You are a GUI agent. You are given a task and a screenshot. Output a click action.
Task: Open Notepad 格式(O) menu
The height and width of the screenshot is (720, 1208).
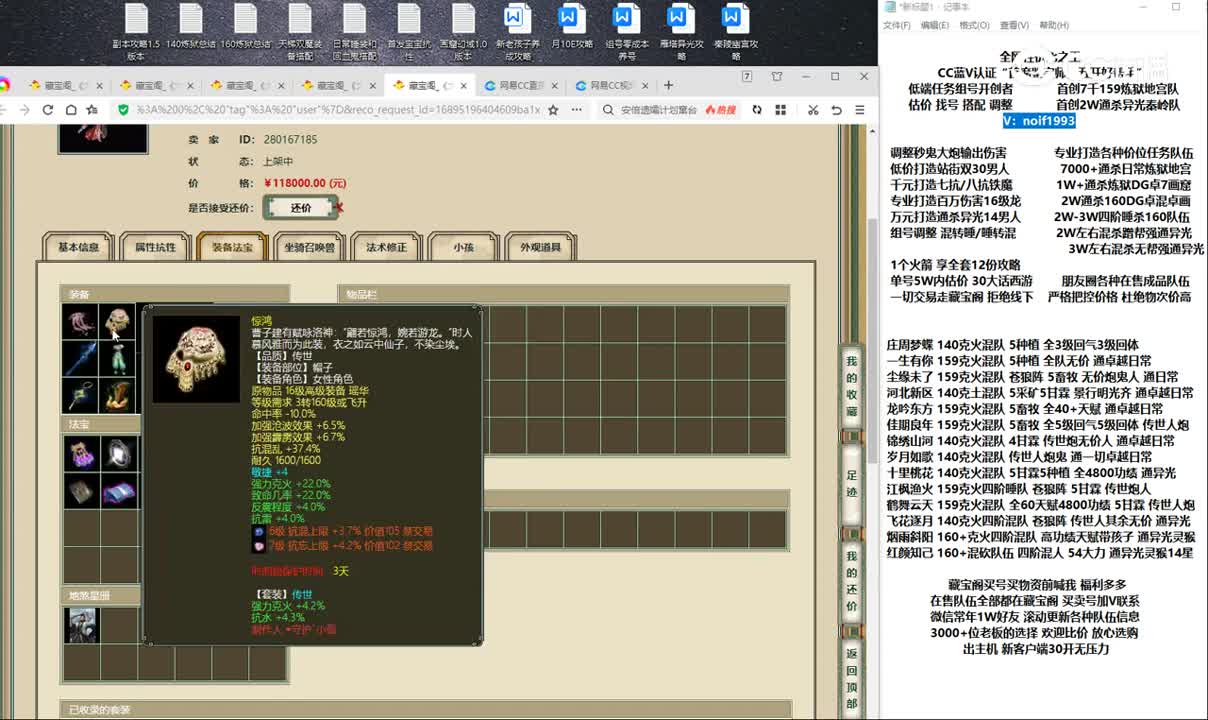pyautogui.click(x=974, y=25)
